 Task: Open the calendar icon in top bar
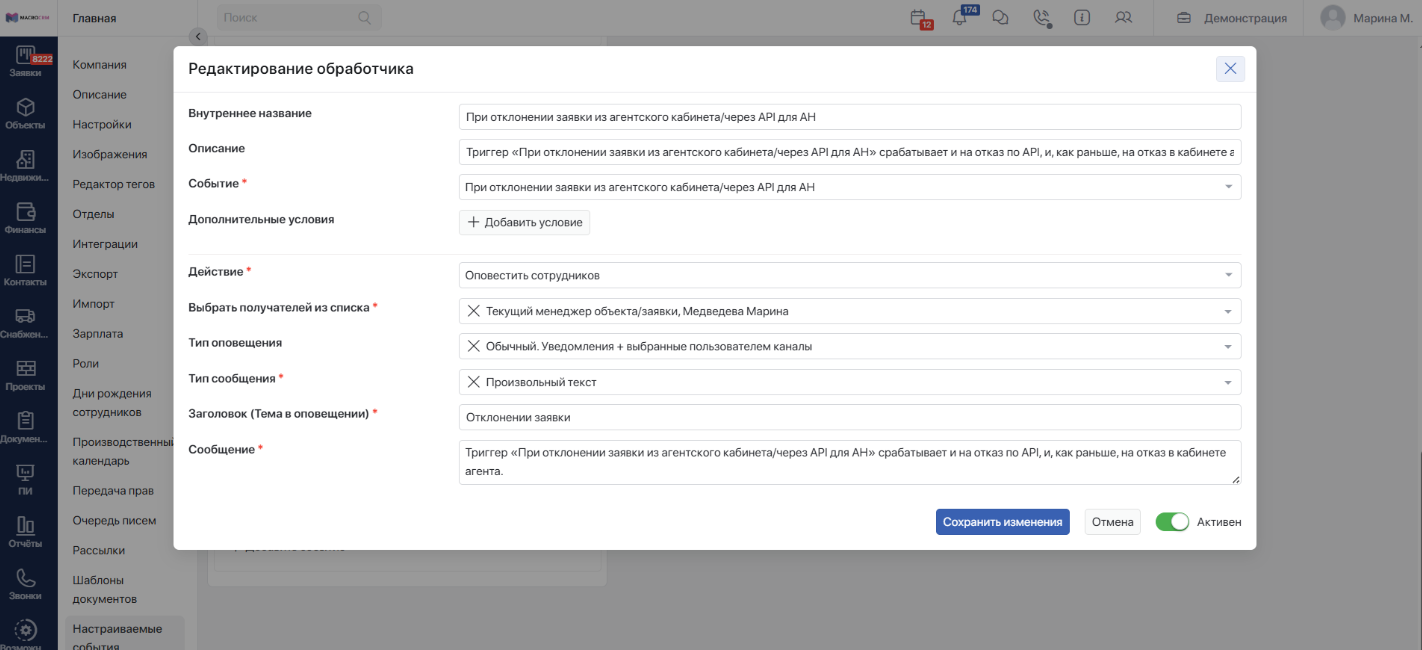[x=918, y=17]
